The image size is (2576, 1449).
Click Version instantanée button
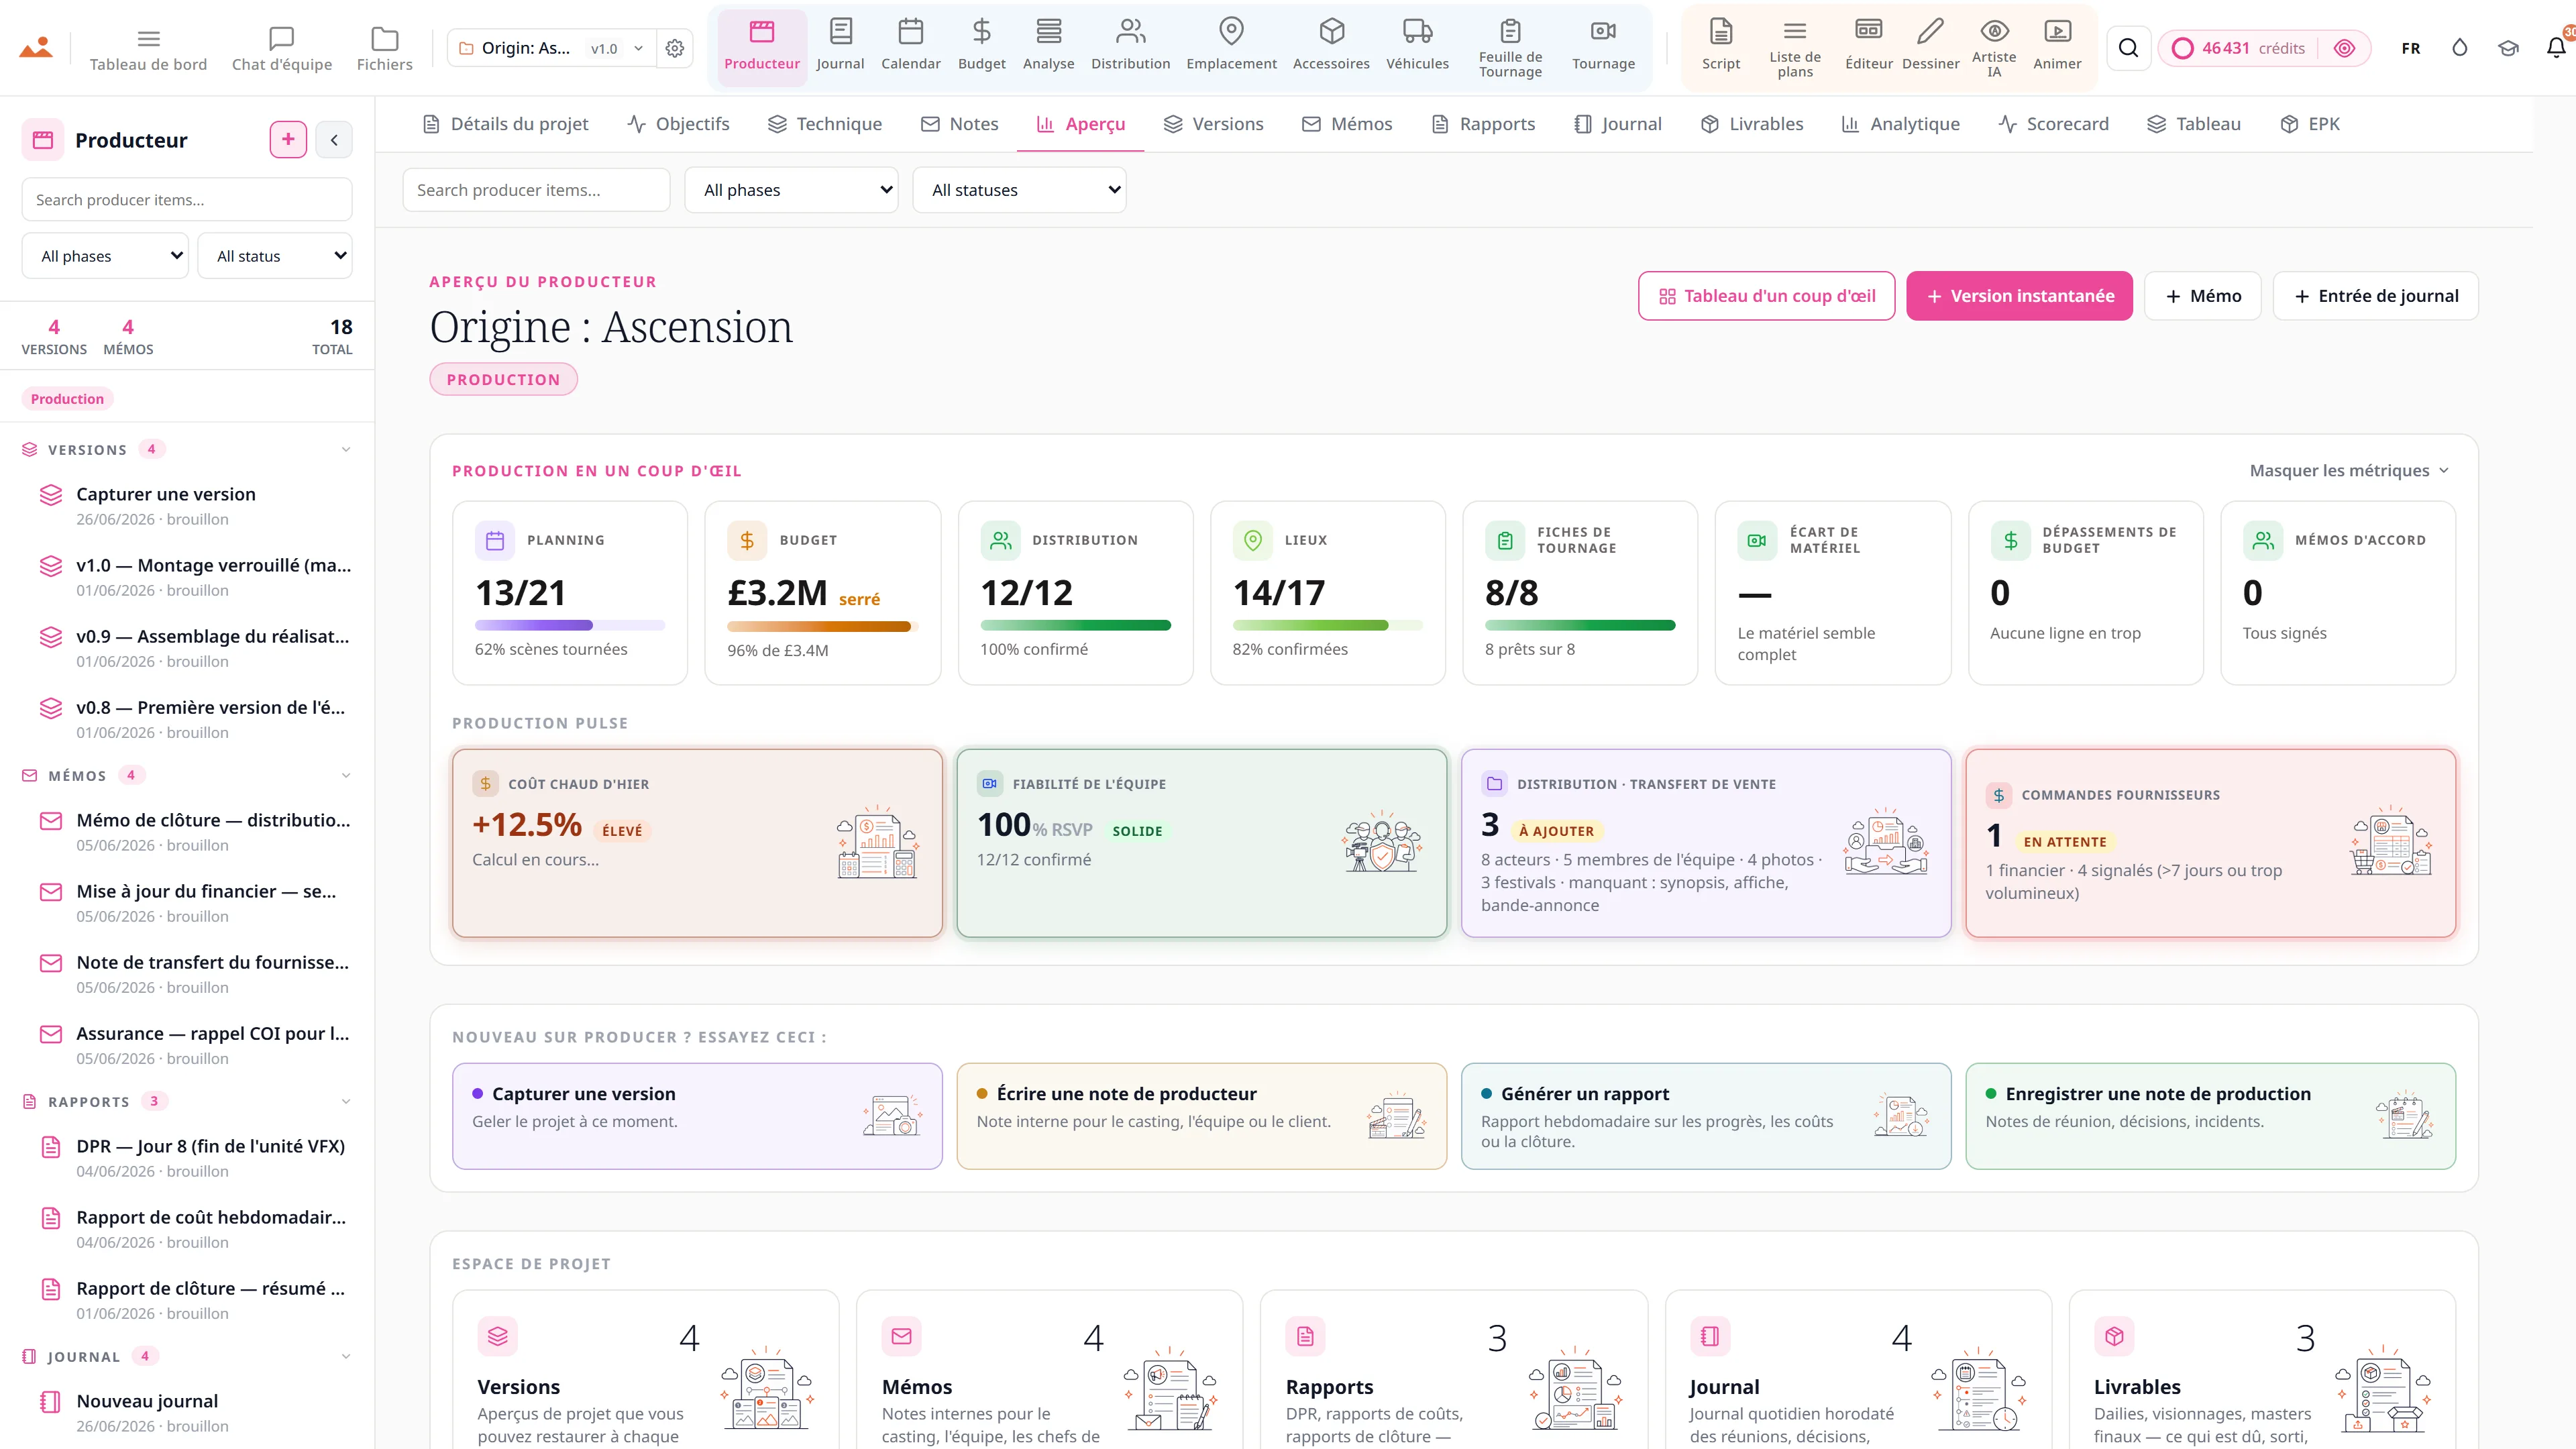pyautogui.click(x=2019, y=296)
